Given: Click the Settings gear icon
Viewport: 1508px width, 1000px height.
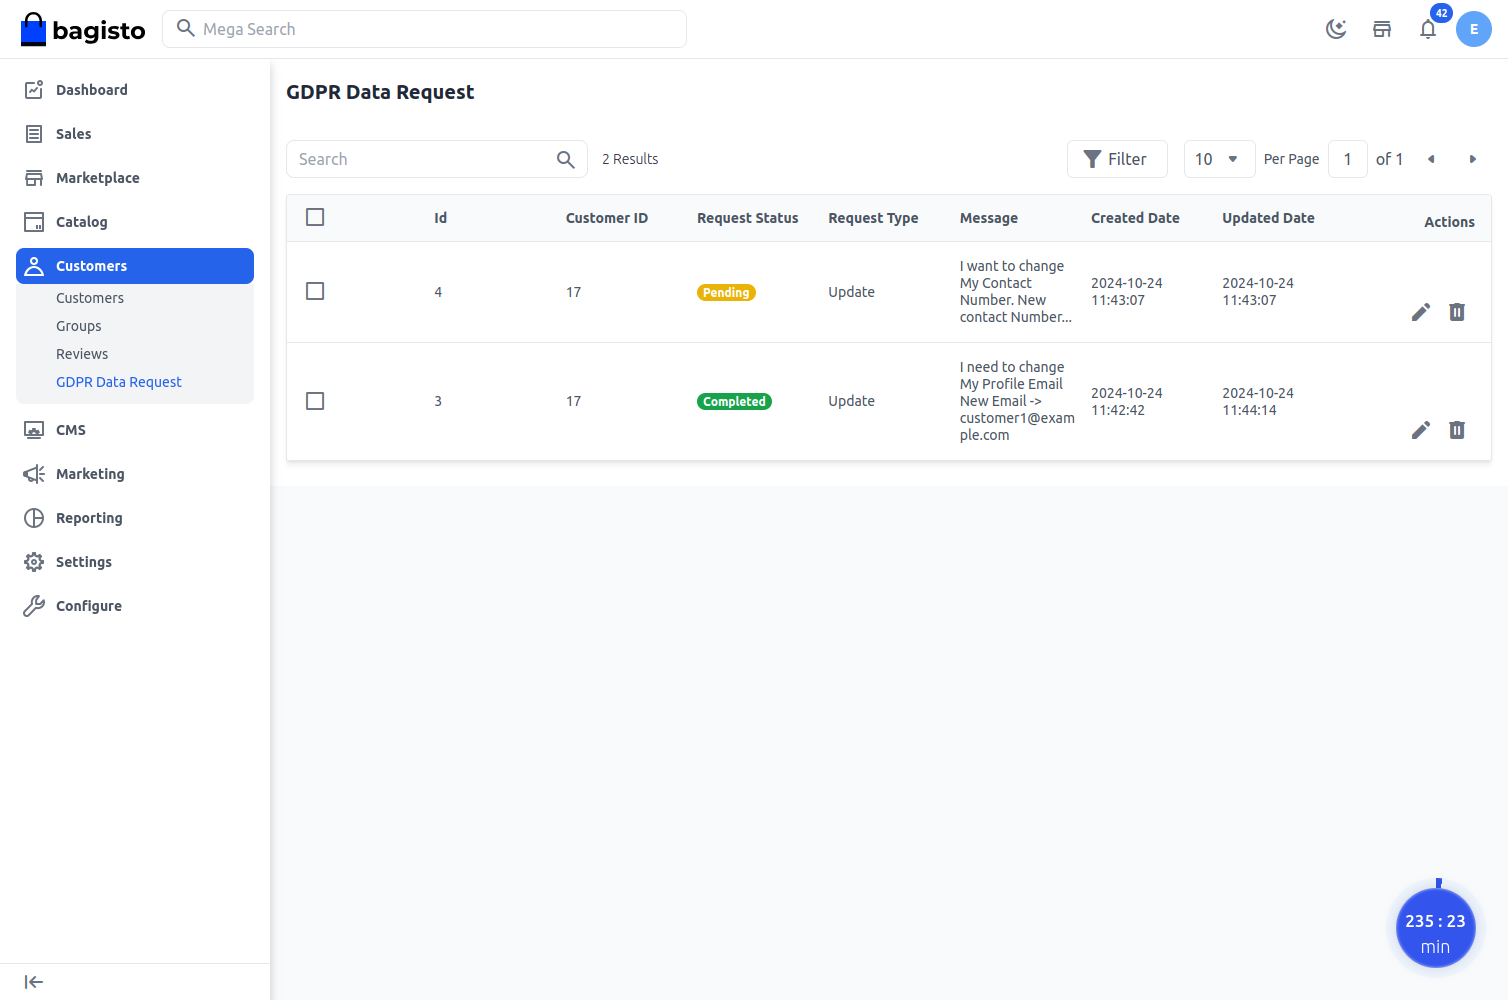Looking at the screenshot, I should (x=34, y=562).
